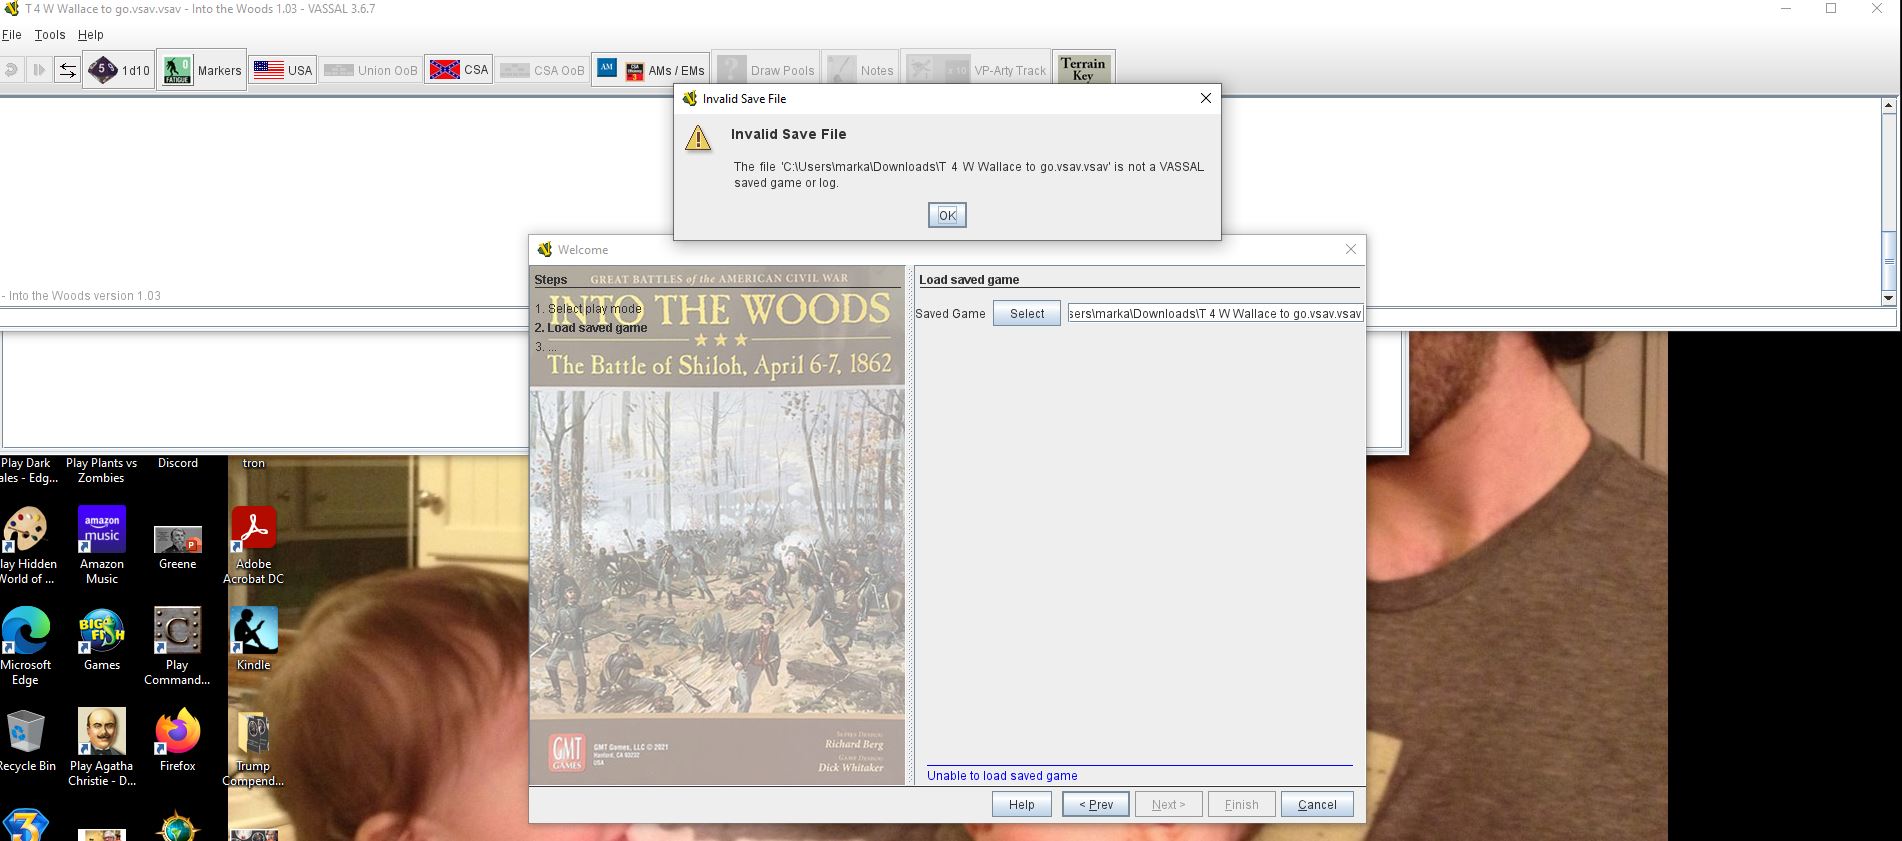Screen dimensions: 1902x841
Task: Open Big Fish Games shortcut
Action: point(102,639)
